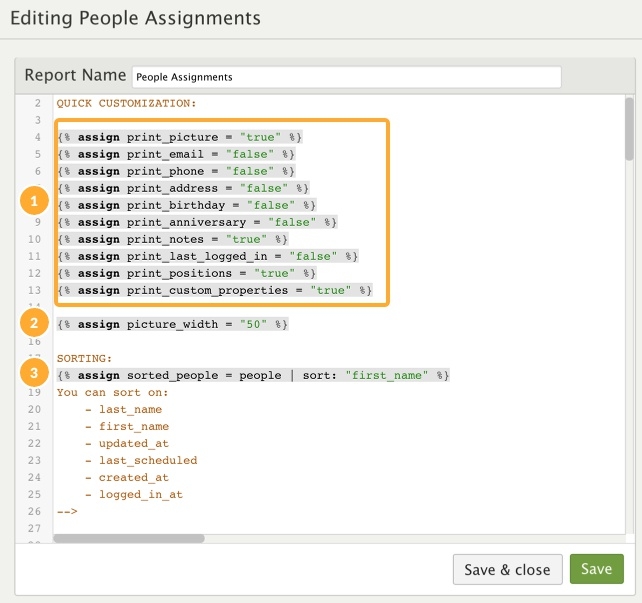
Task: Click the print_birthday assignment line
Action: (x=187, y=205)
